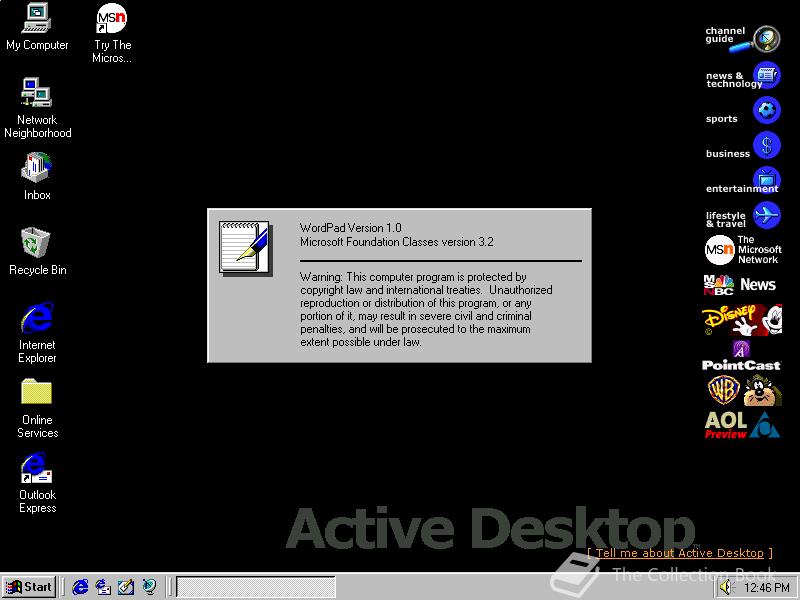Select the Recycle Bin icon
Image resolution: width=800 pixels, height=600 pixels.
pos(37,252)
